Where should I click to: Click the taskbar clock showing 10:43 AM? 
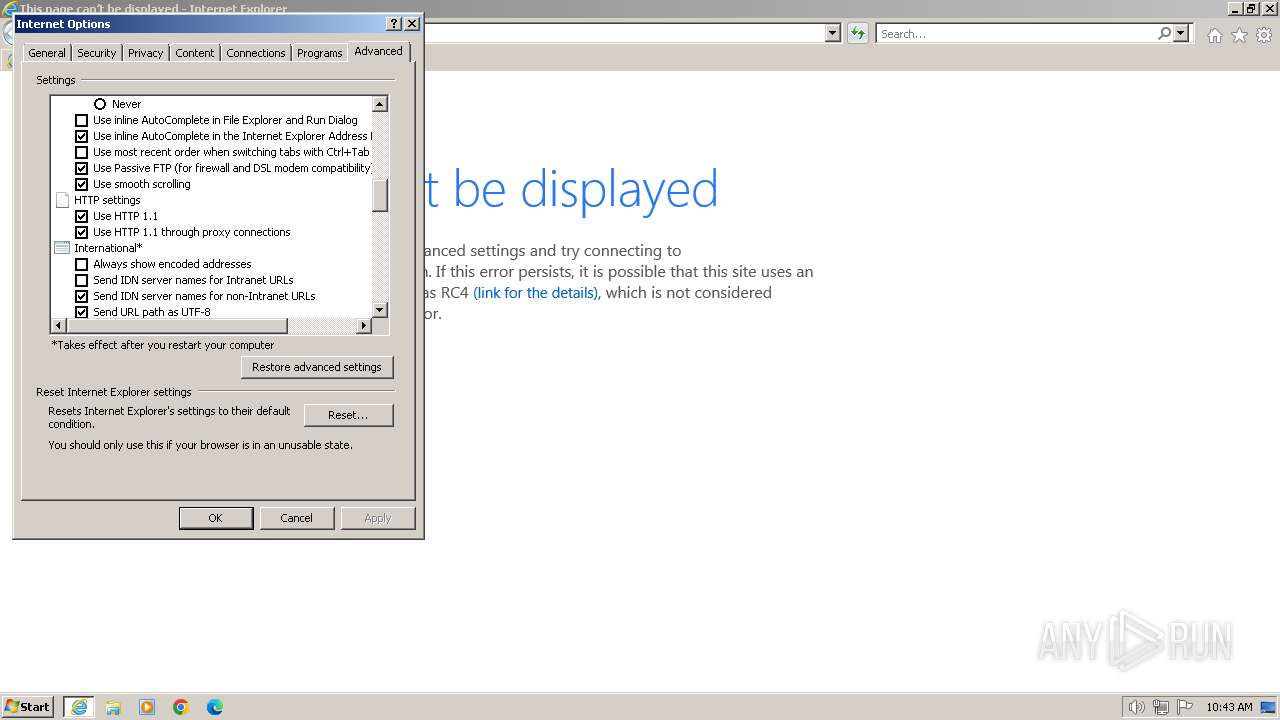click(x=1229, y=707)
